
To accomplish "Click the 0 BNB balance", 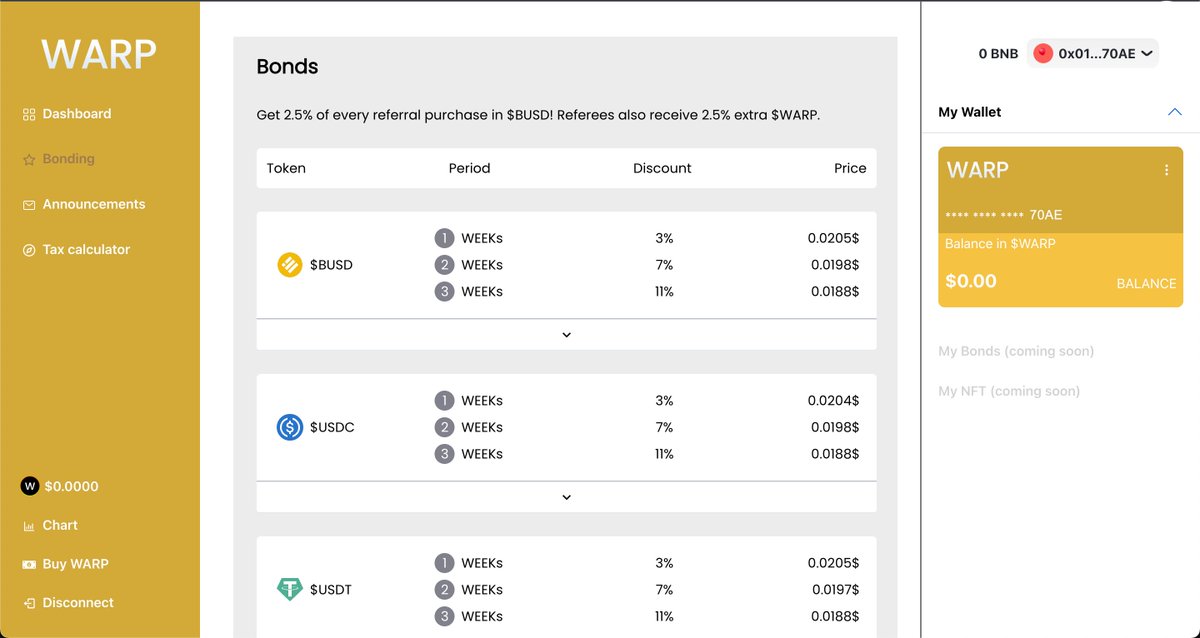I will (x=998, y=54).
